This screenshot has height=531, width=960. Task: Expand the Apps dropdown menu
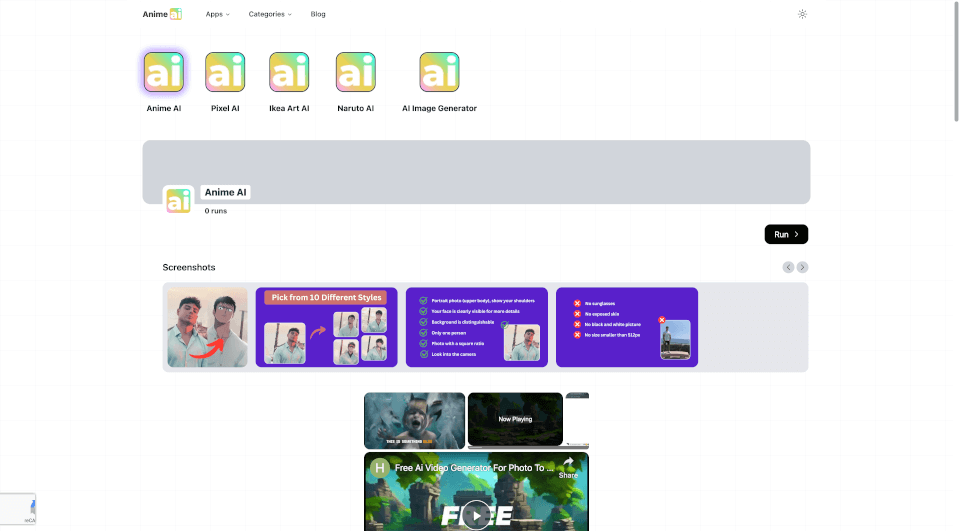click(x=217, y=14)
